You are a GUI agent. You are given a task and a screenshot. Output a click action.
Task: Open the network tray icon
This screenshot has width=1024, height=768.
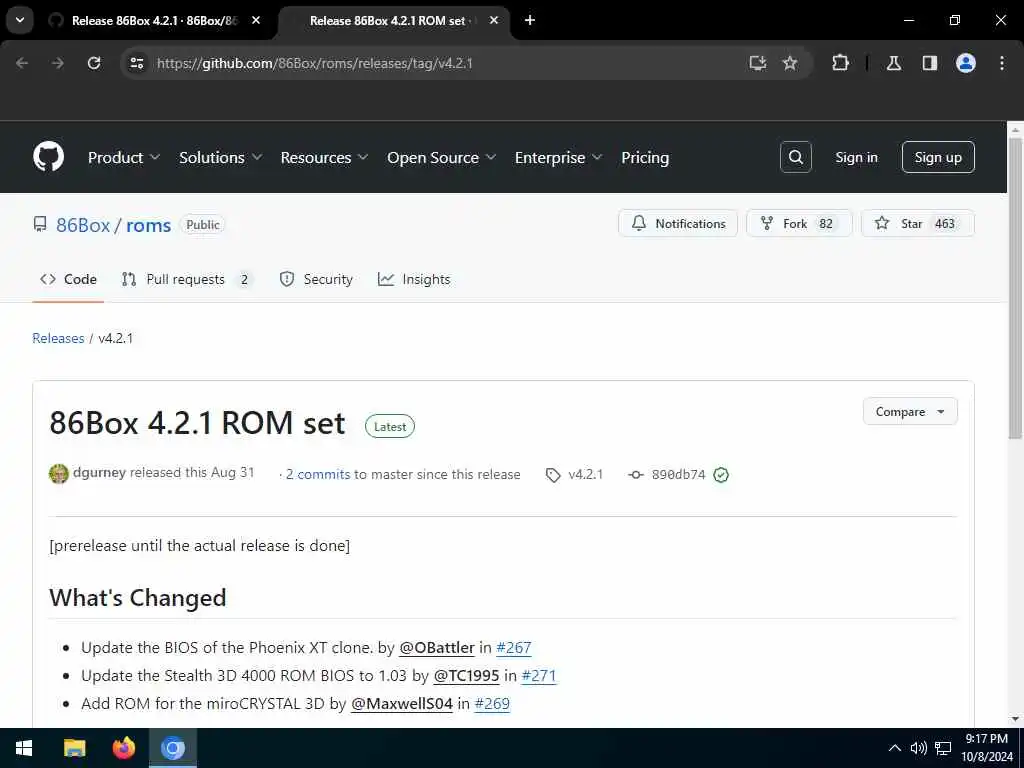(x=943, y=748)
